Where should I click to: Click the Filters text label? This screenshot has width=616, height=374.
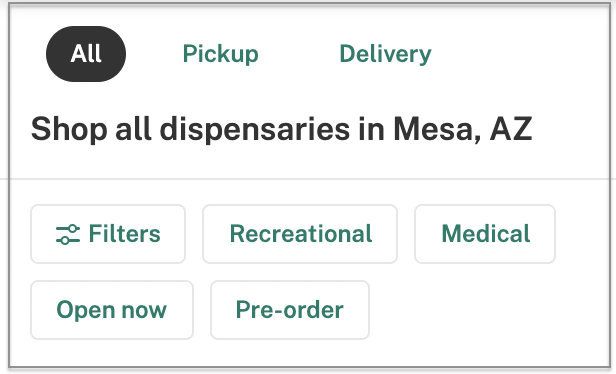pos(125,234)
